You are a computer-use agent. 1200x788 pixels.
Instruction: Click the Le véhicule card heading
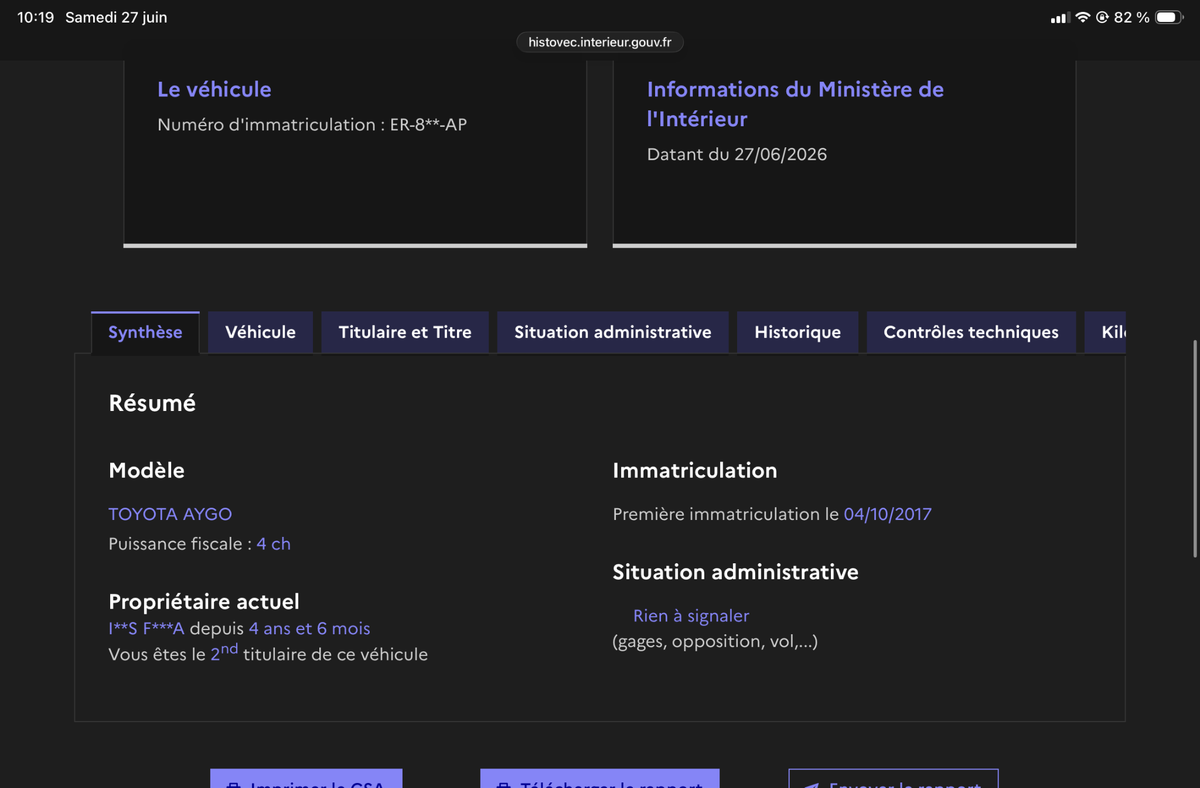pyautogui.click(x=214, y=89)
